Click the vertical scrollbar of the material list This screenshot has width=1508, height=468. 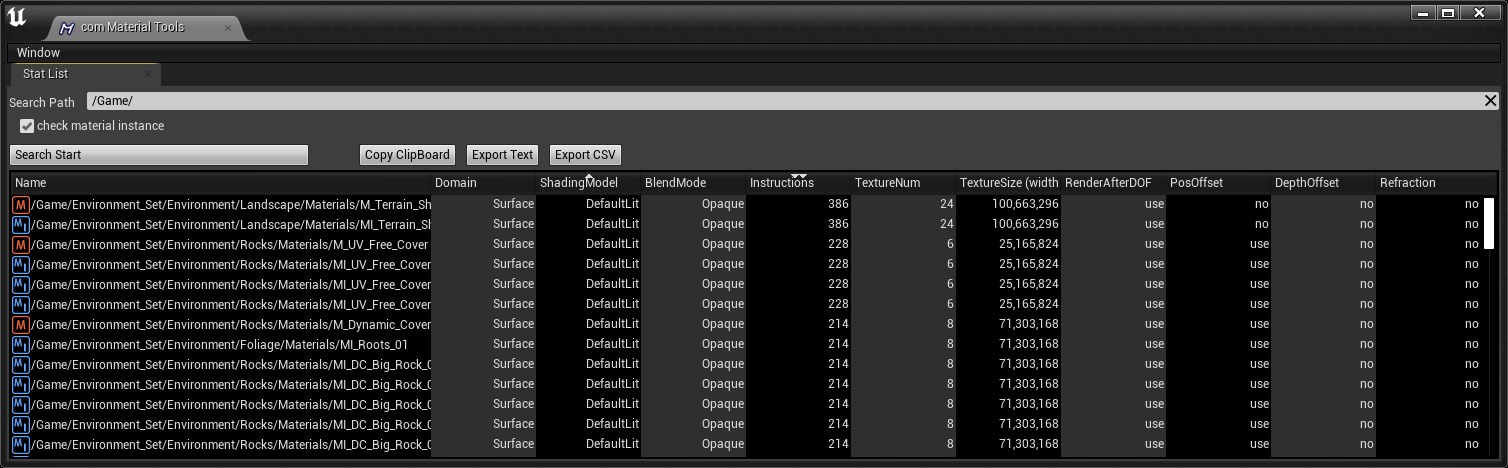1489,224
